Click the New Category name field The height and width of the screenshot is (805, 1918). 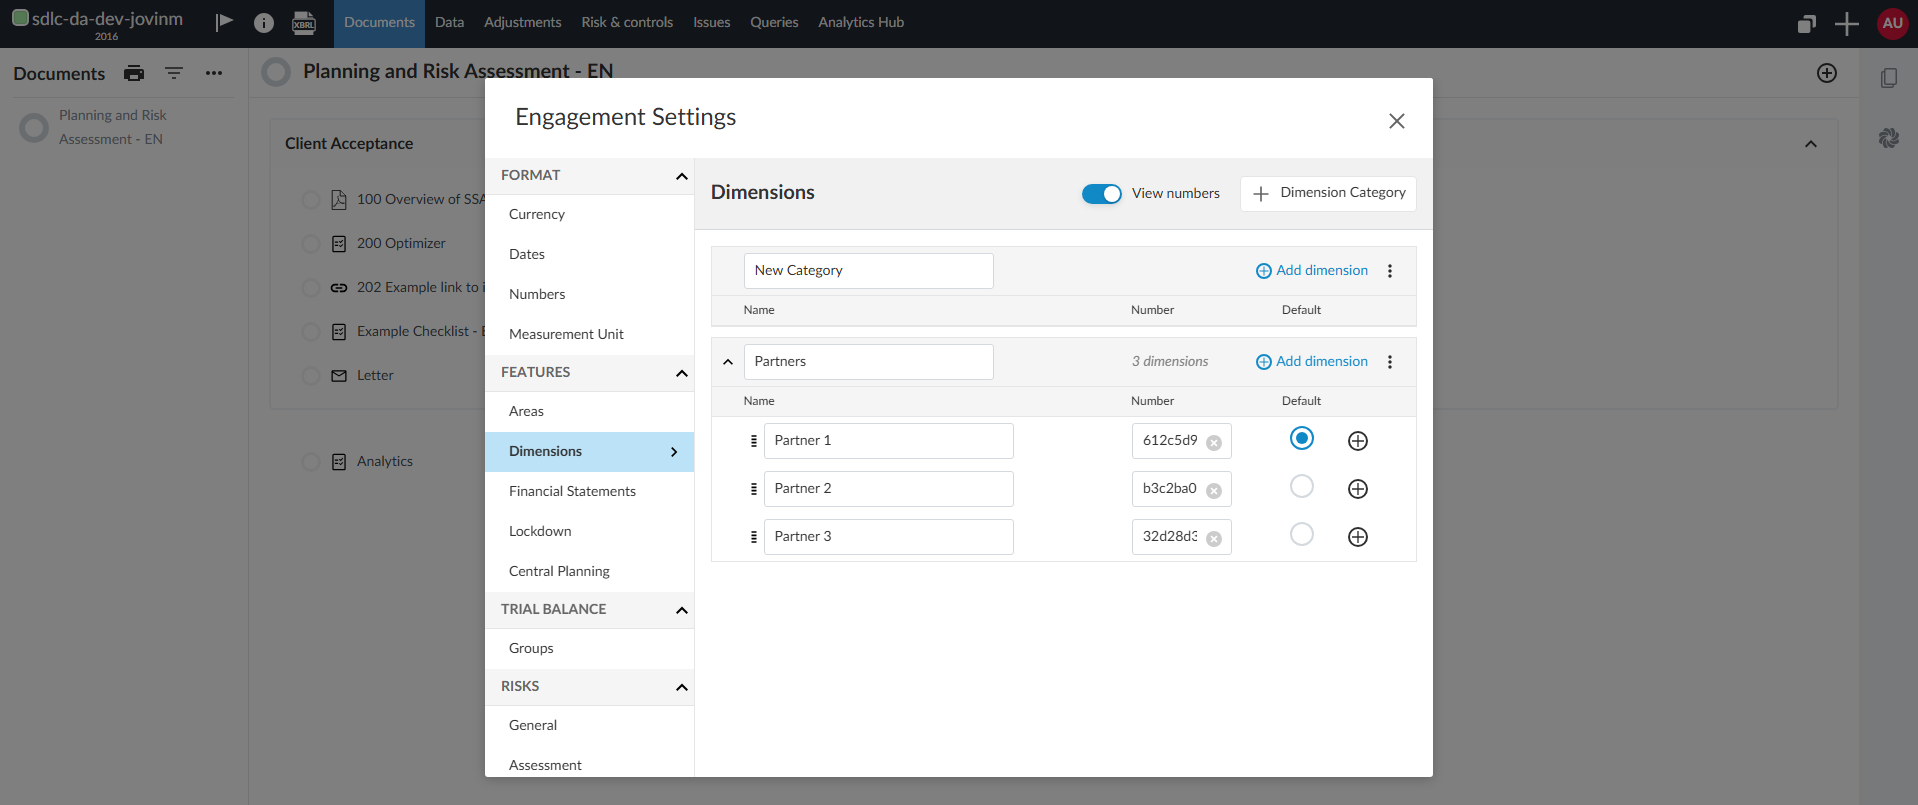coord(868,271)
